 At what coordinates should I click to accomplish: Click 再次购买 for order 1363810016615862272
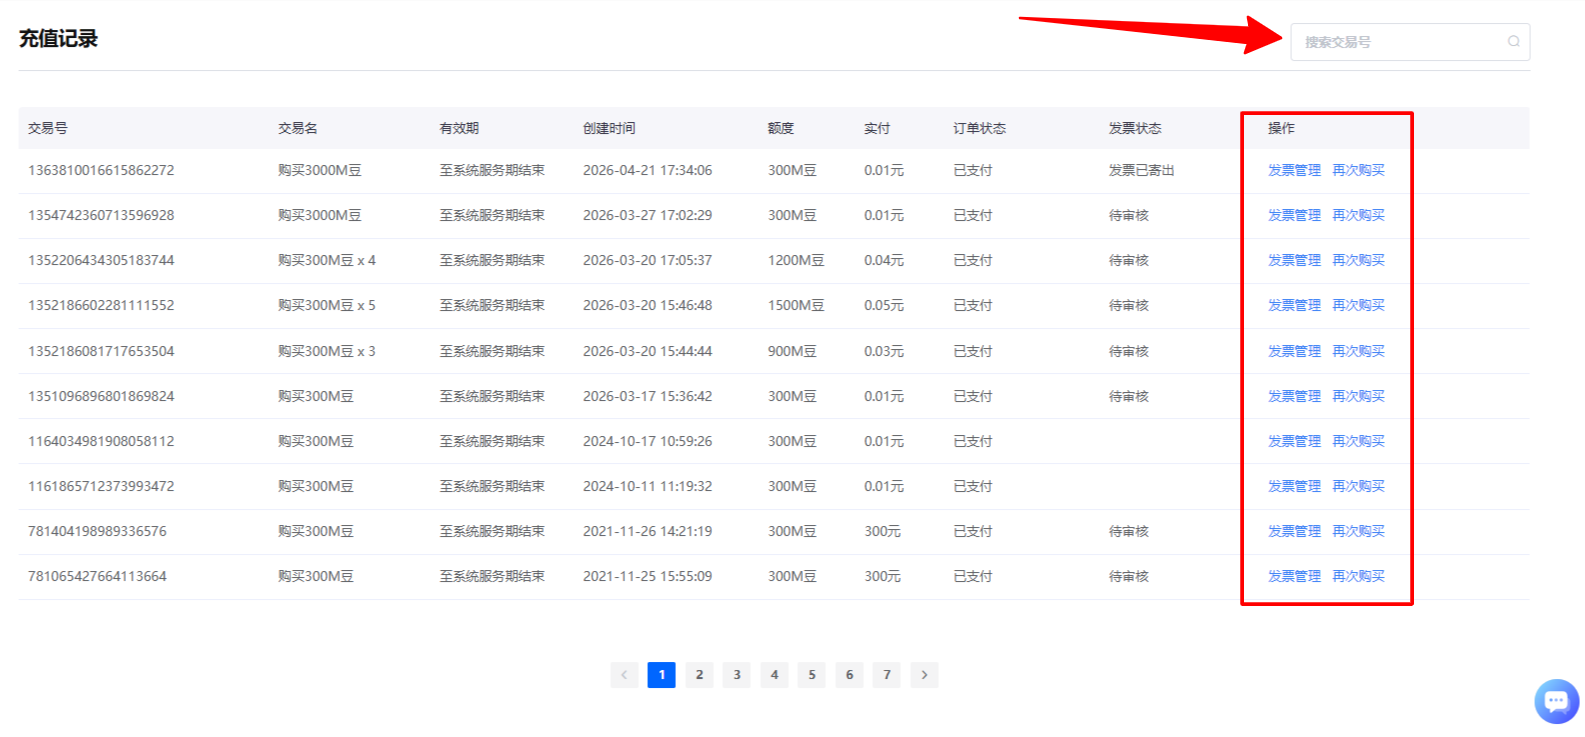click(1358, 170)
